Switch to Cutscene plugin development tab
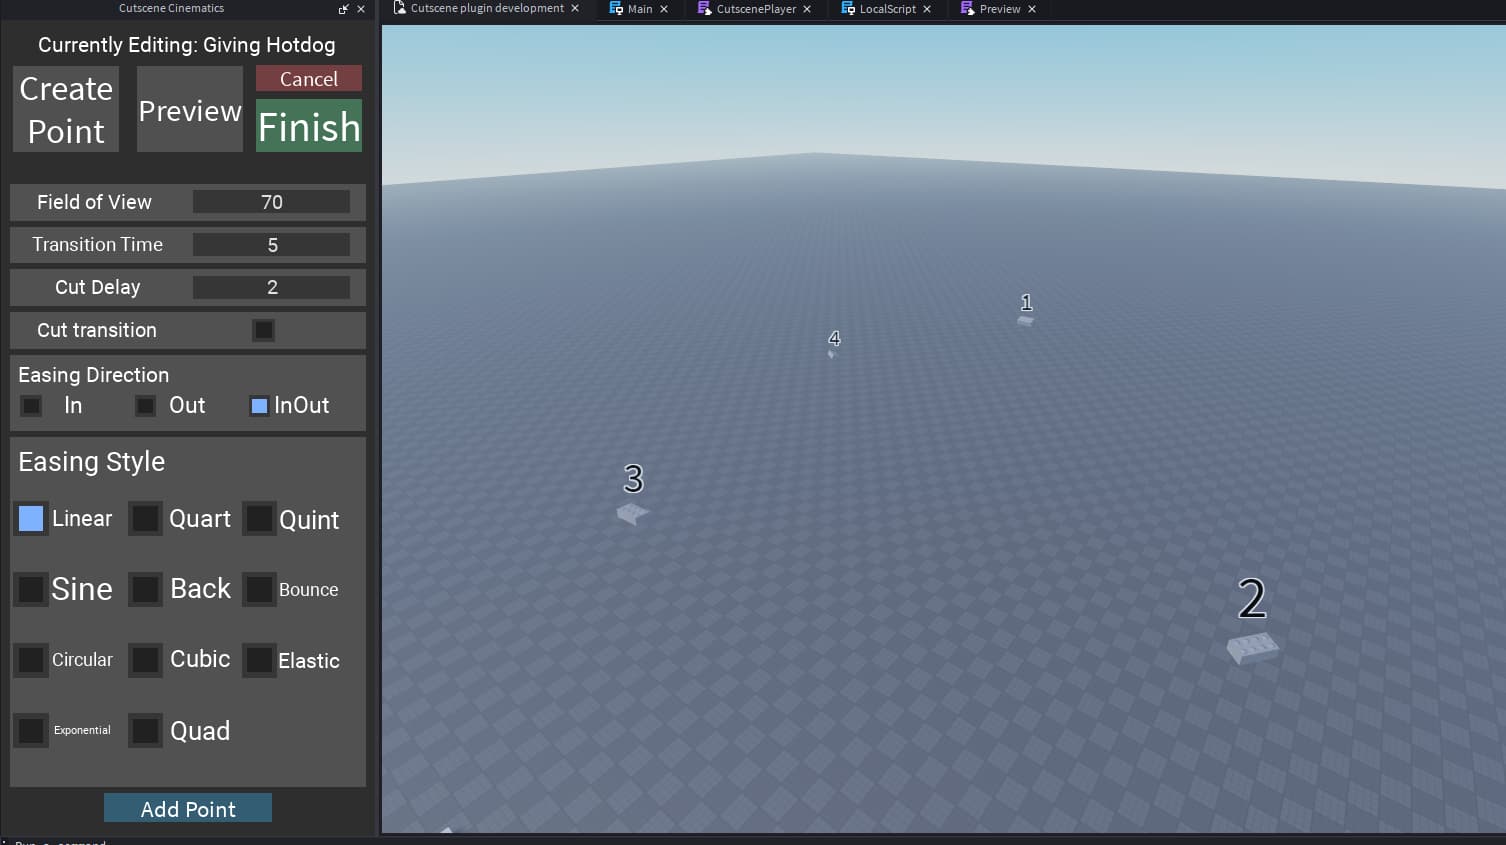 click(487, 9)
